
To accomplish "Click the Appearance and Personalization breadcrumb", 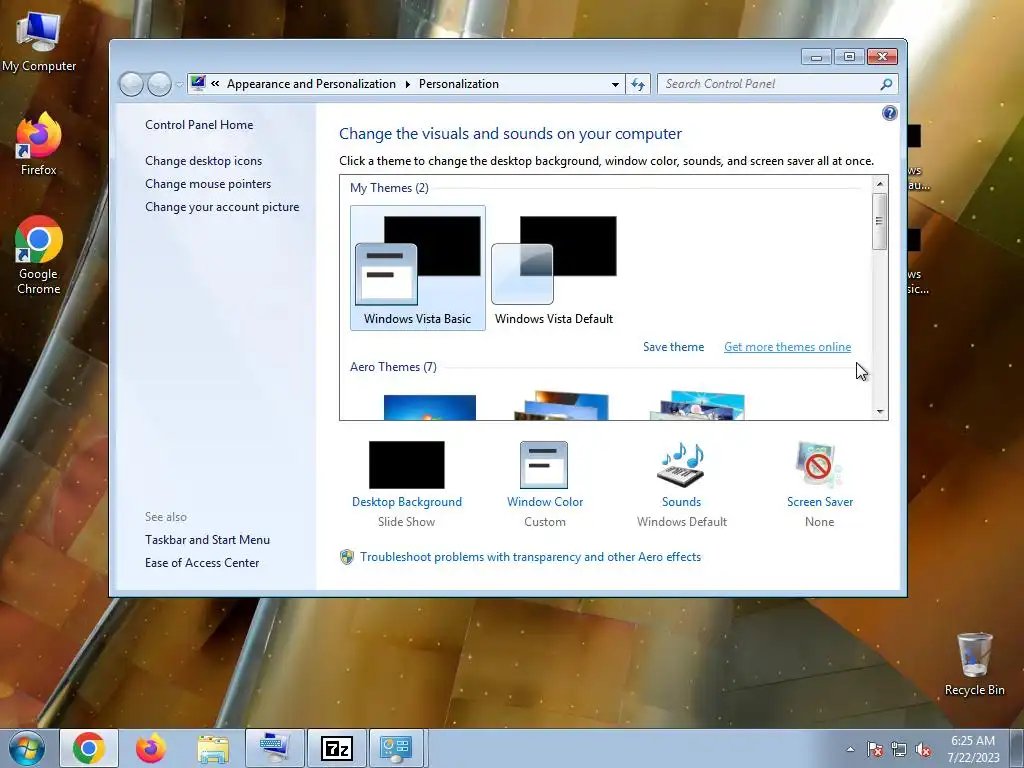I will point(311,84).
